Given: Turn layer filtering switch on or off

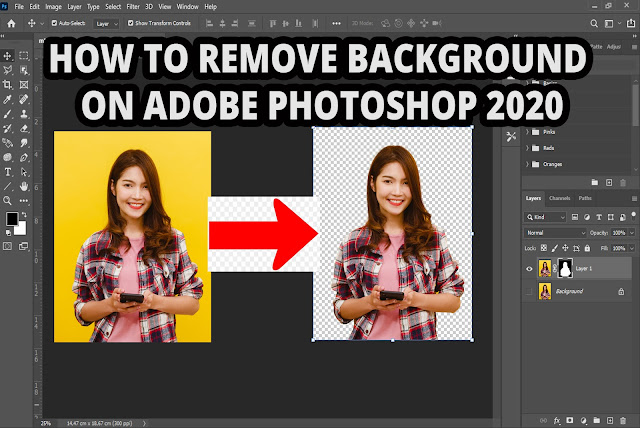Looking at the screenshot, I should pyautogui.click(x=633, y=216).
